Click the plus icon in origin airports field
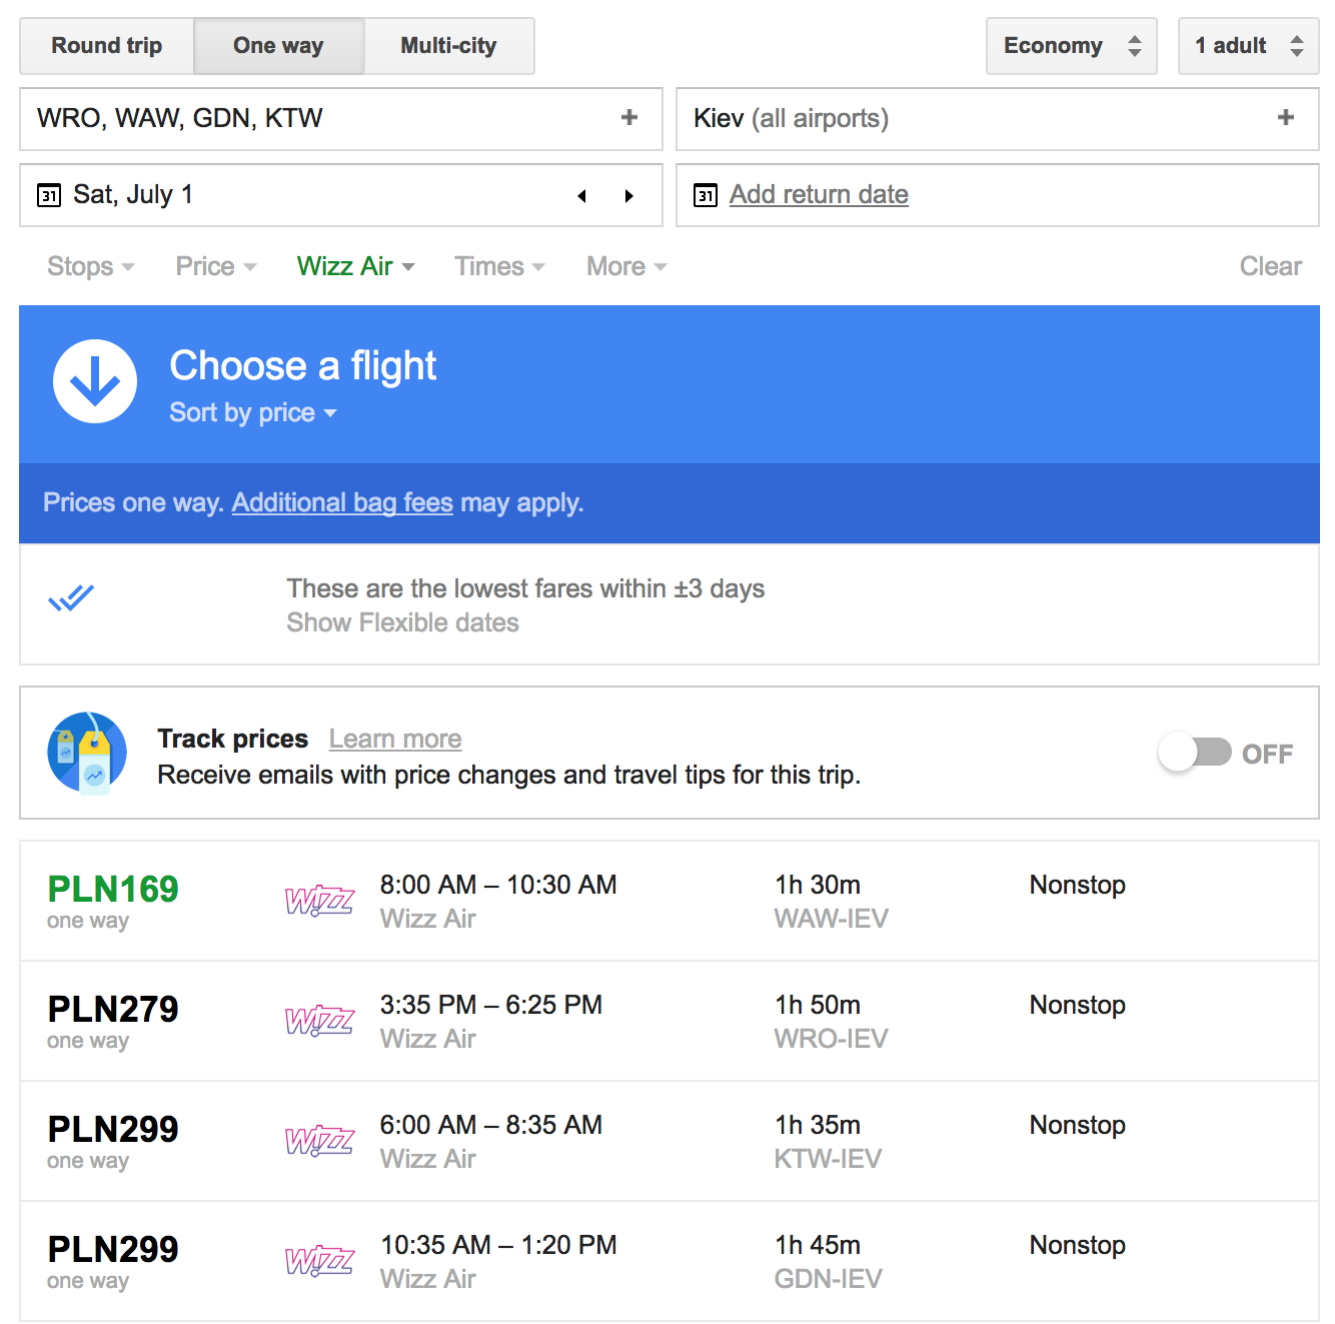This screenshot has height=1324, width=1335. coord(629,118)
